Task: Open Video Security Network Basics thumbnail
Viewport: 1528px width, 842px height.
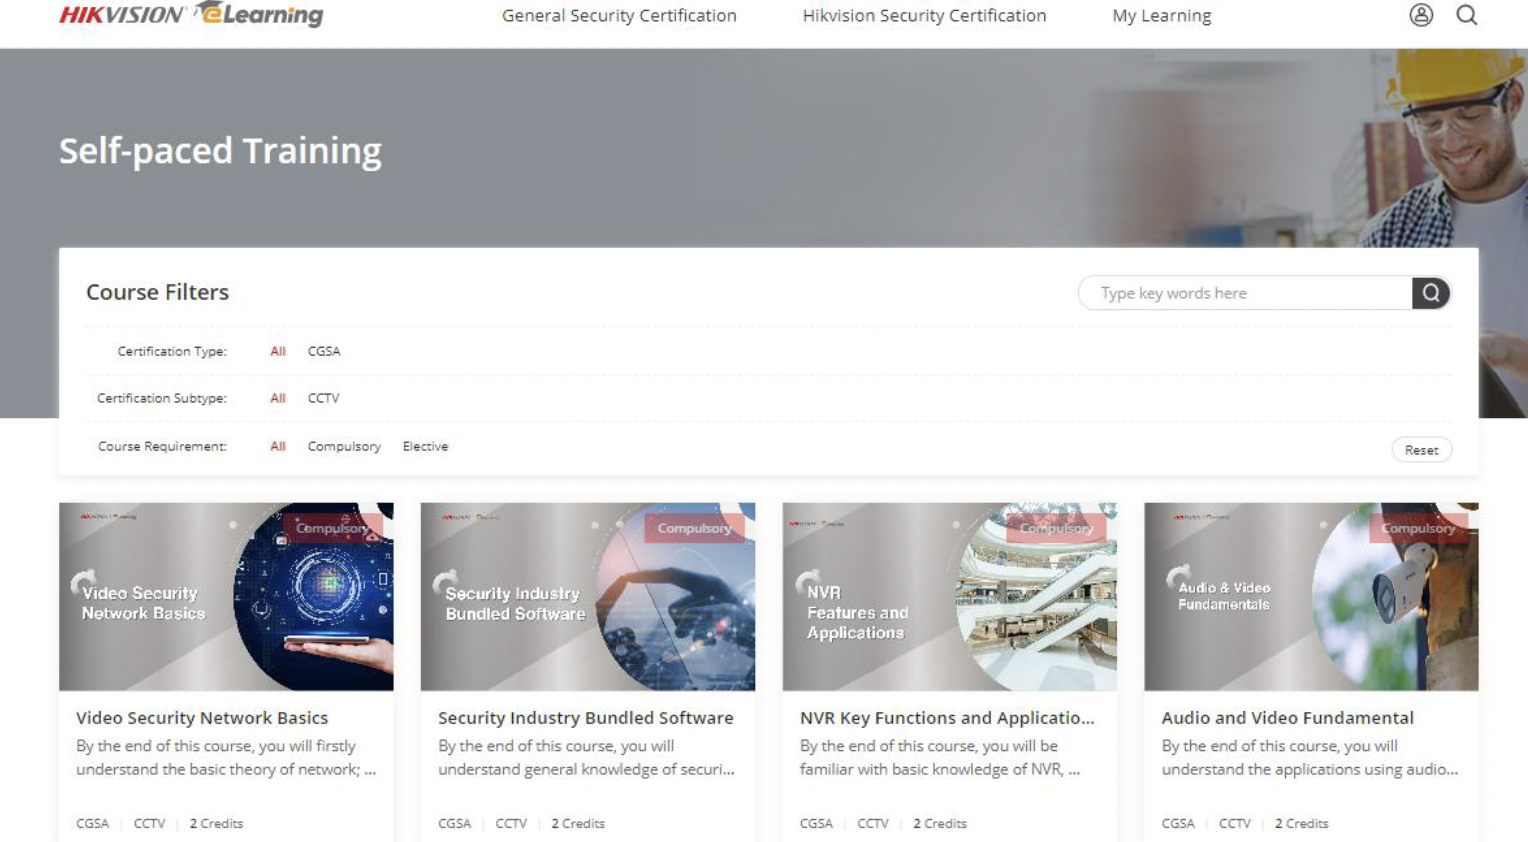Action: 226,597
